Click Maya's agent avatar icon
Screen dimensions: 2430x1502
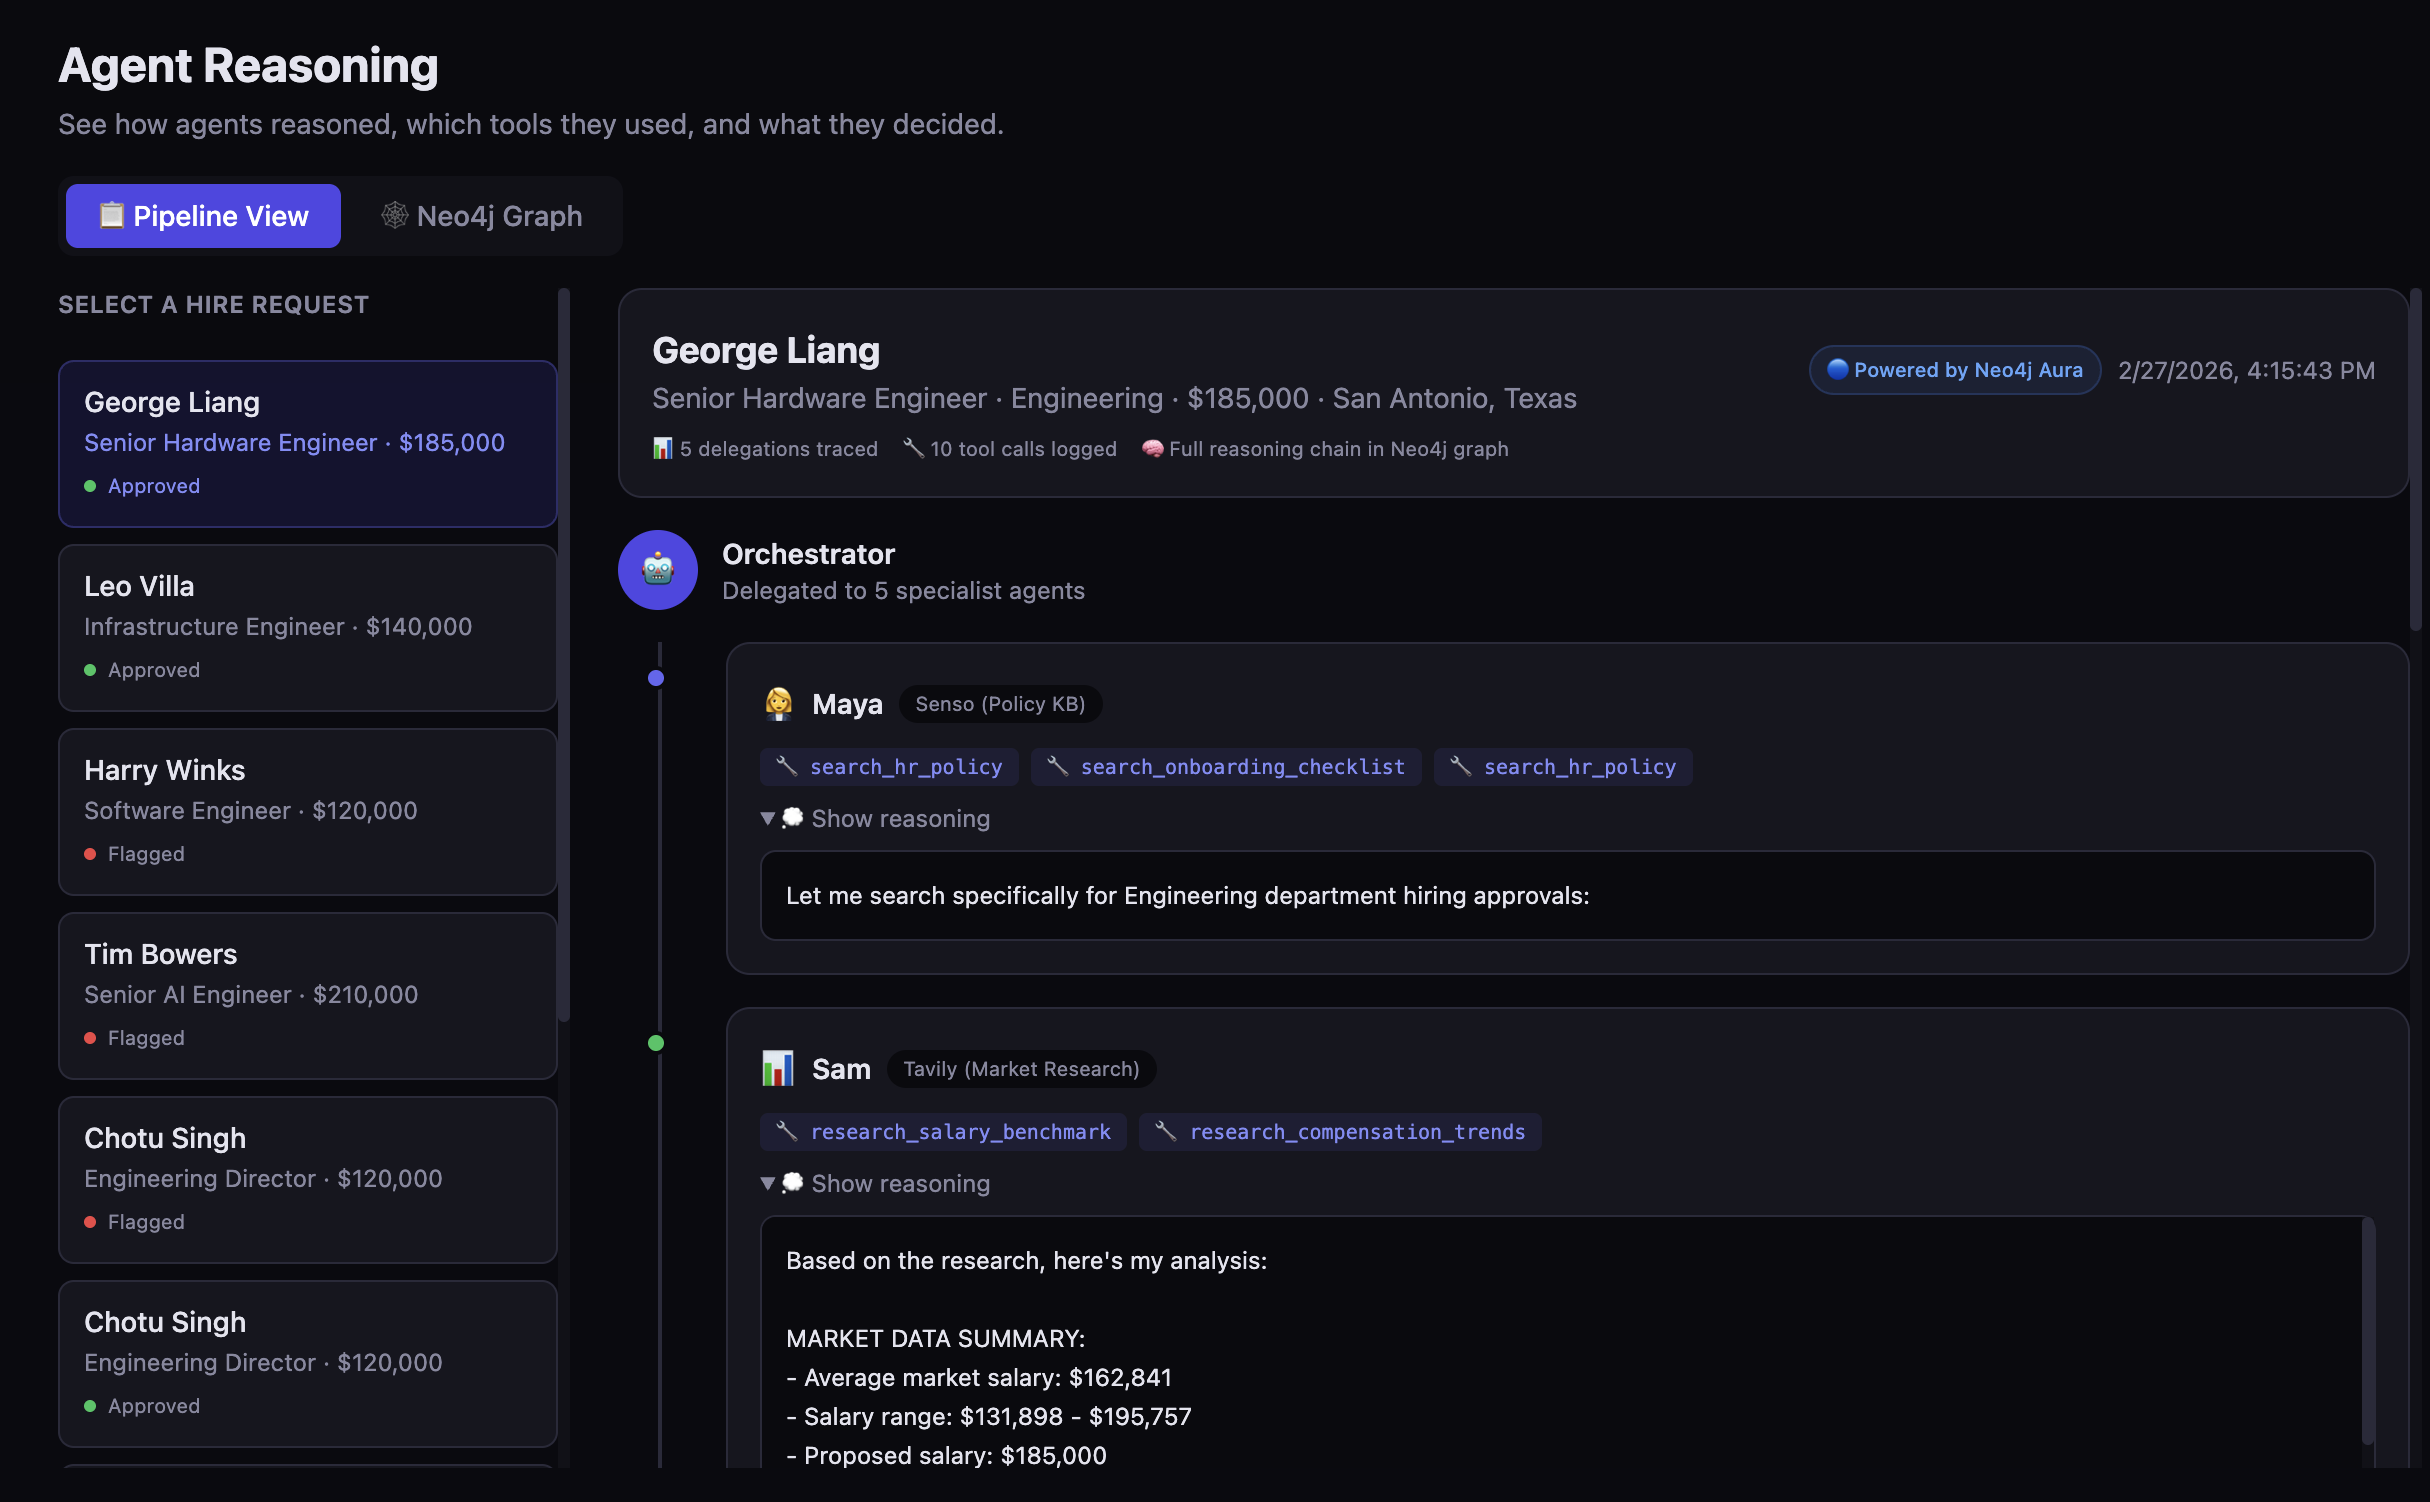[778, 704]
